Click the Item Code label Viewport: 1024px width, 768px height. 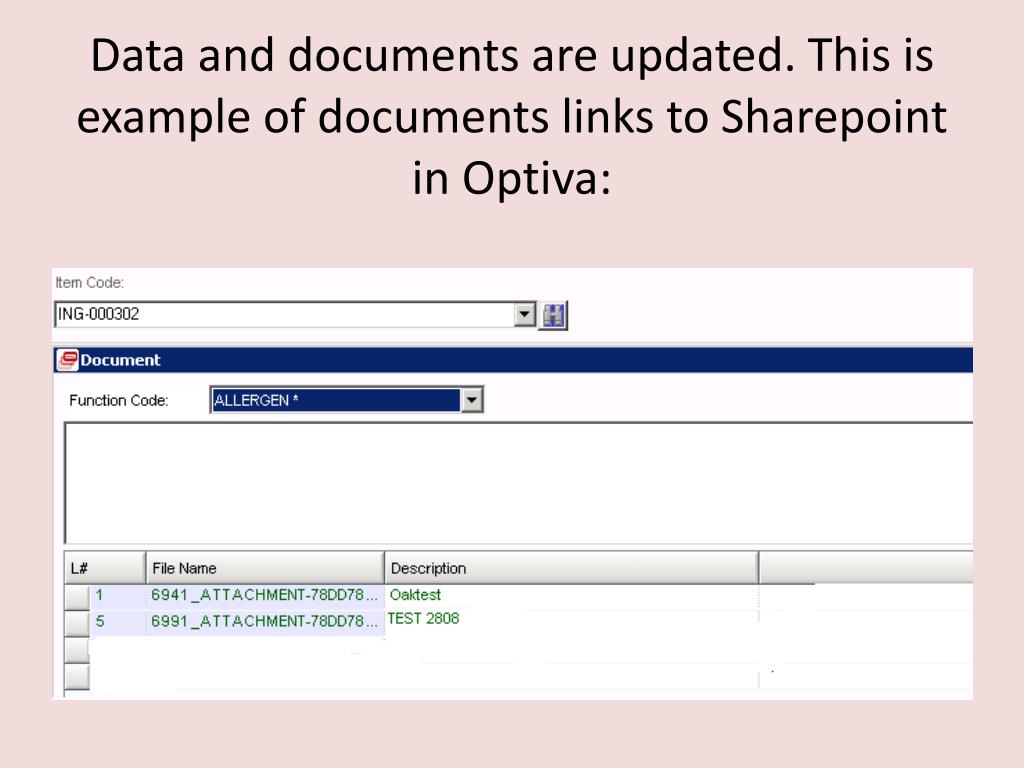click(x=89, y=283)
